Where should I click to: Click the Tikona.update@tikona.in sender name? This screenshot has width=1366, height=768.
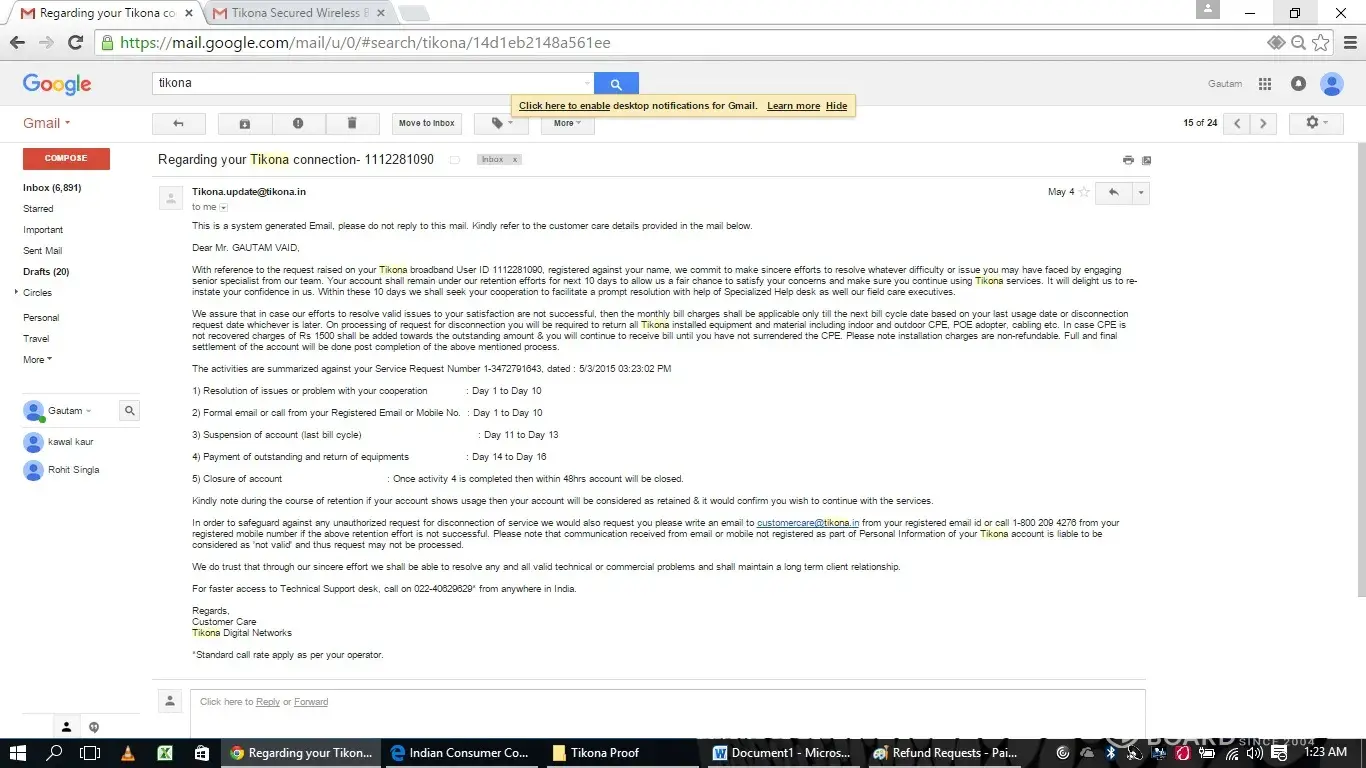point(249,192)
